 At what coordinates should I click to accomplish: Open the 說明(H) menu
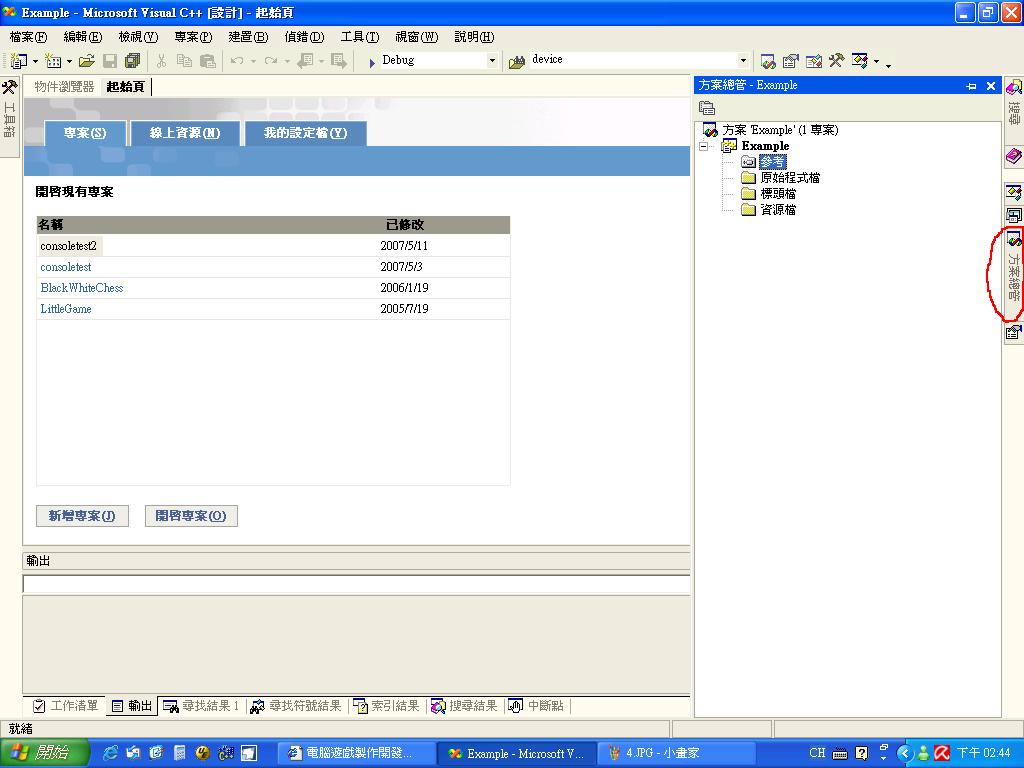click(474, 37)
